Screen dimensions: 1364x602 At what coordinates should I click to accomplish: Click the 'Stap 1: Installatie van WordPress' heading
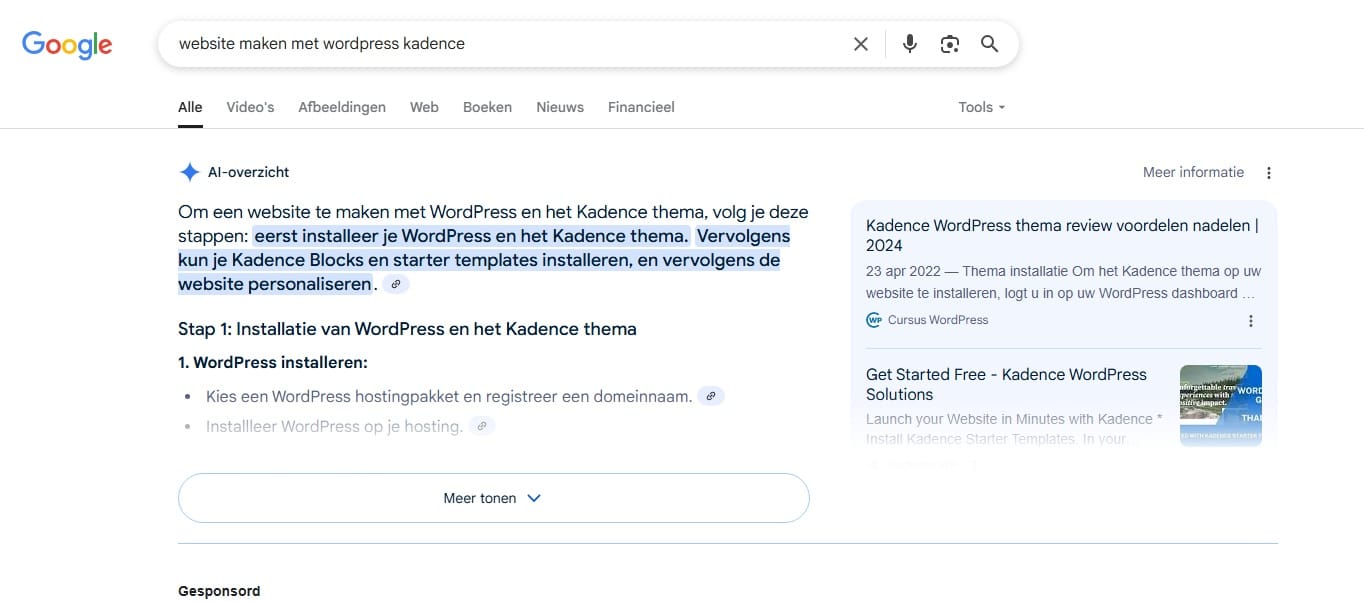coord(407,329)
